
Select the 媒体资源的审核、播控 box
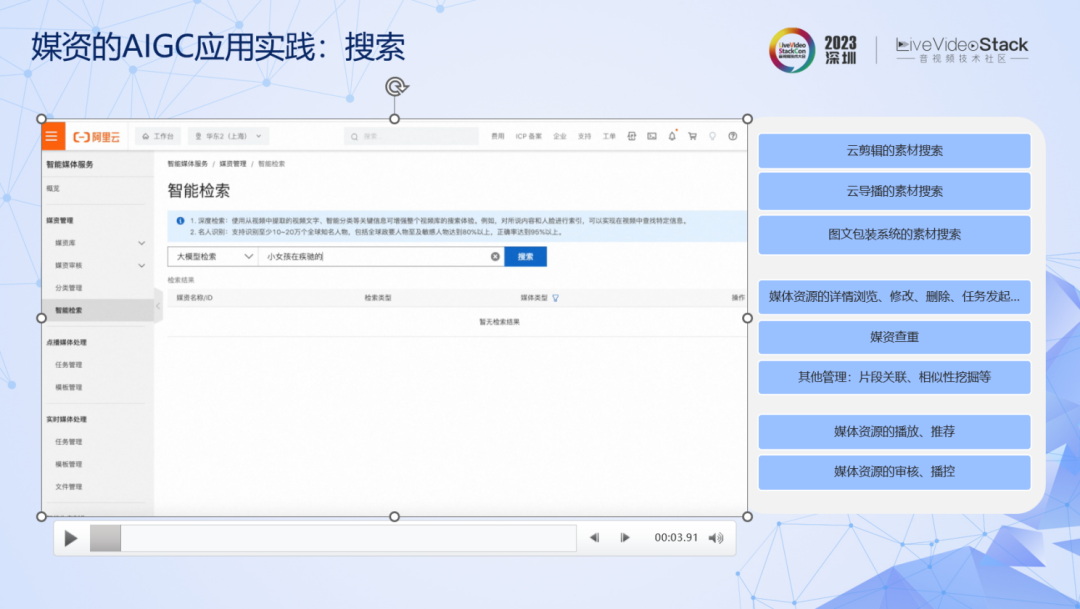pyautogui.click(x=894, y=472)
